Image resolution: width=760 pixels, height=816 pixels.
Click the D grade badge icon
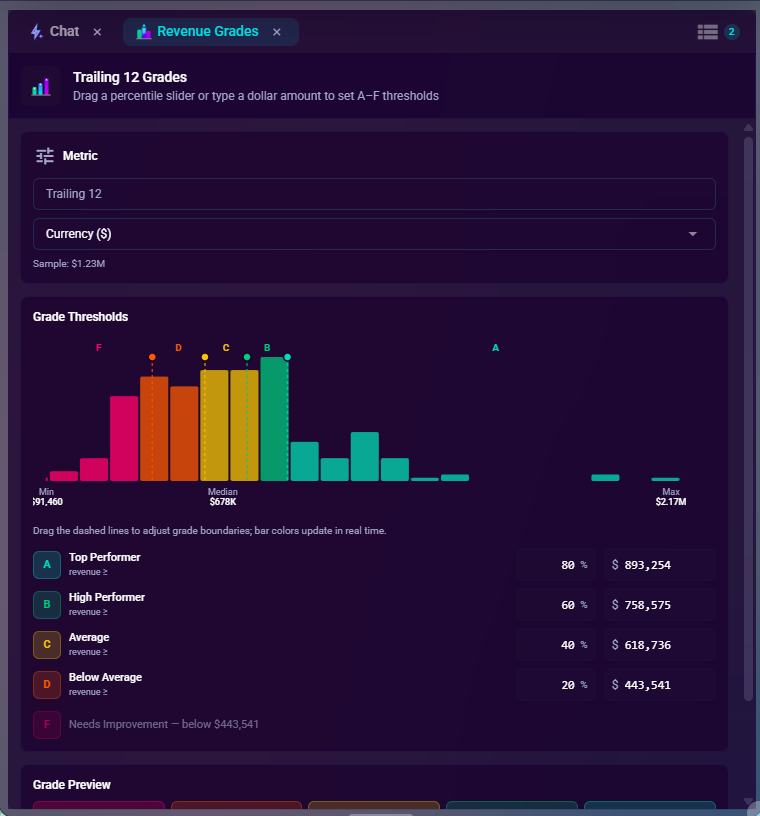(x=47, y=685)
